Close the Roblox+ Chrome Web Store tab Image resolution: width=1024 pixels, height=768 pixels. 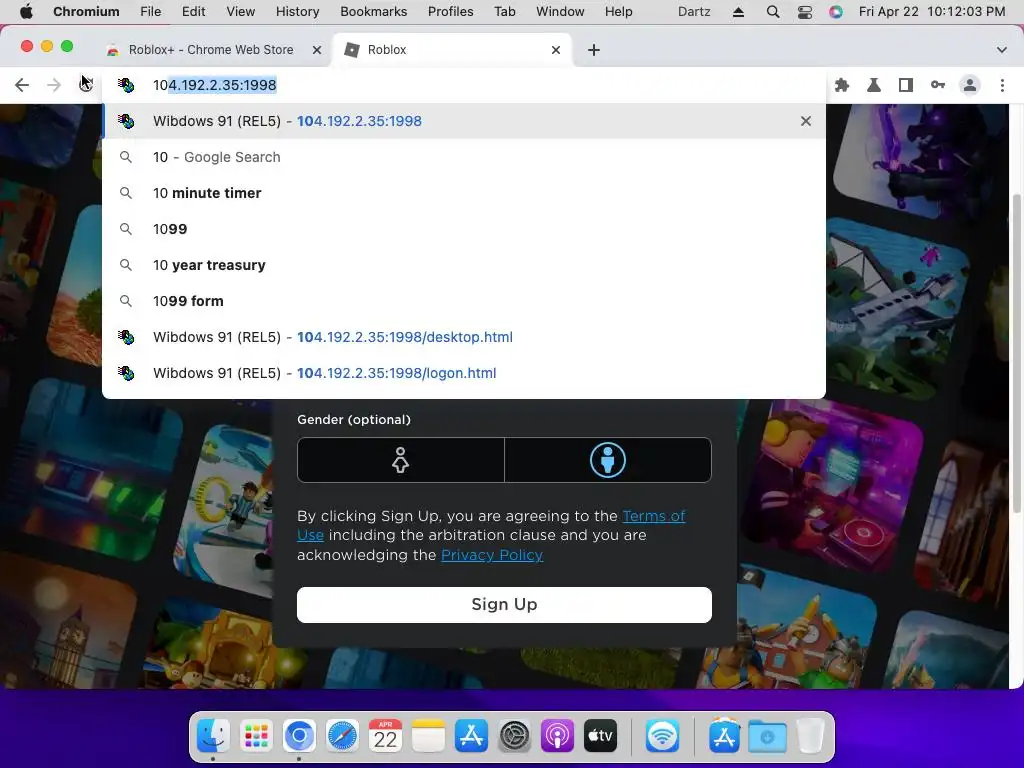tap(317, 50)
